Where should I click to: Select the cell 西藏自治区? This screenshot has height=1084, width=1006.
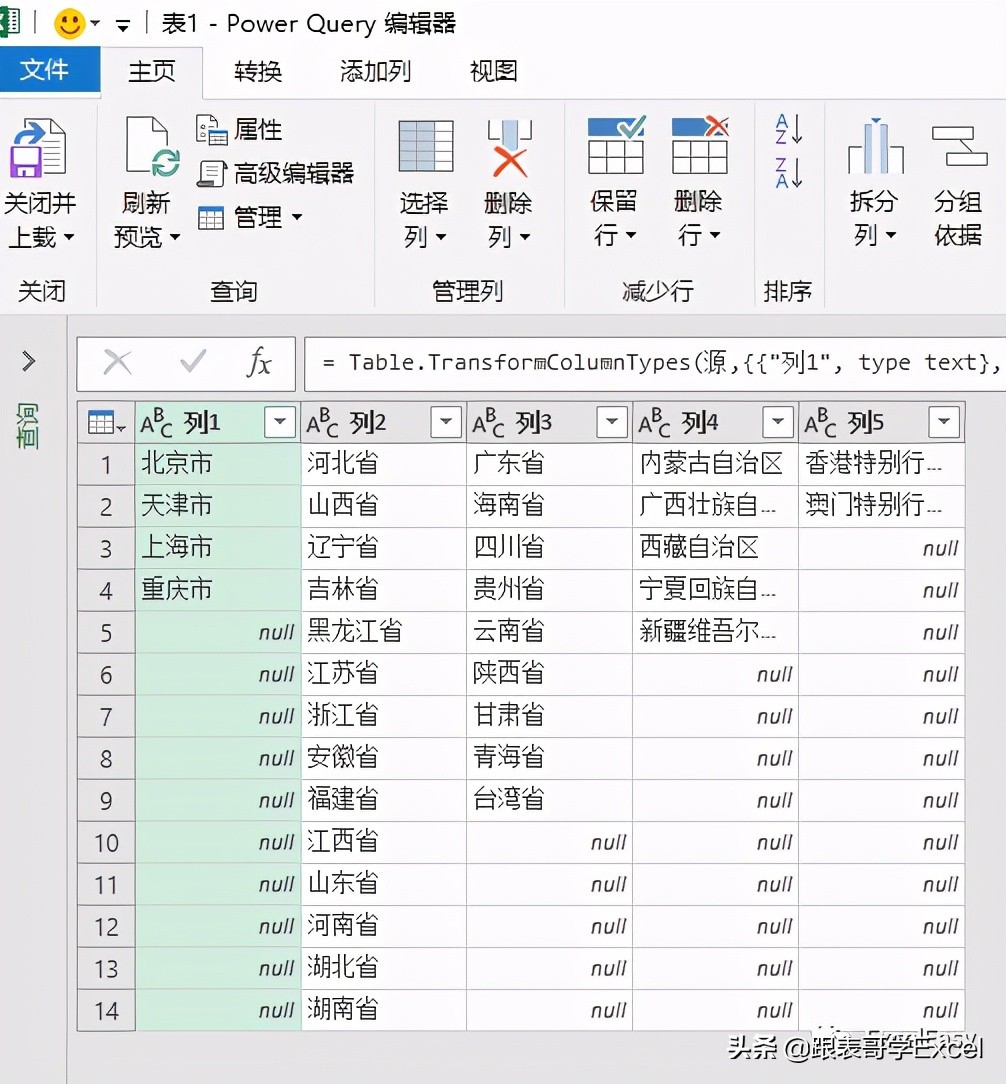716,548
